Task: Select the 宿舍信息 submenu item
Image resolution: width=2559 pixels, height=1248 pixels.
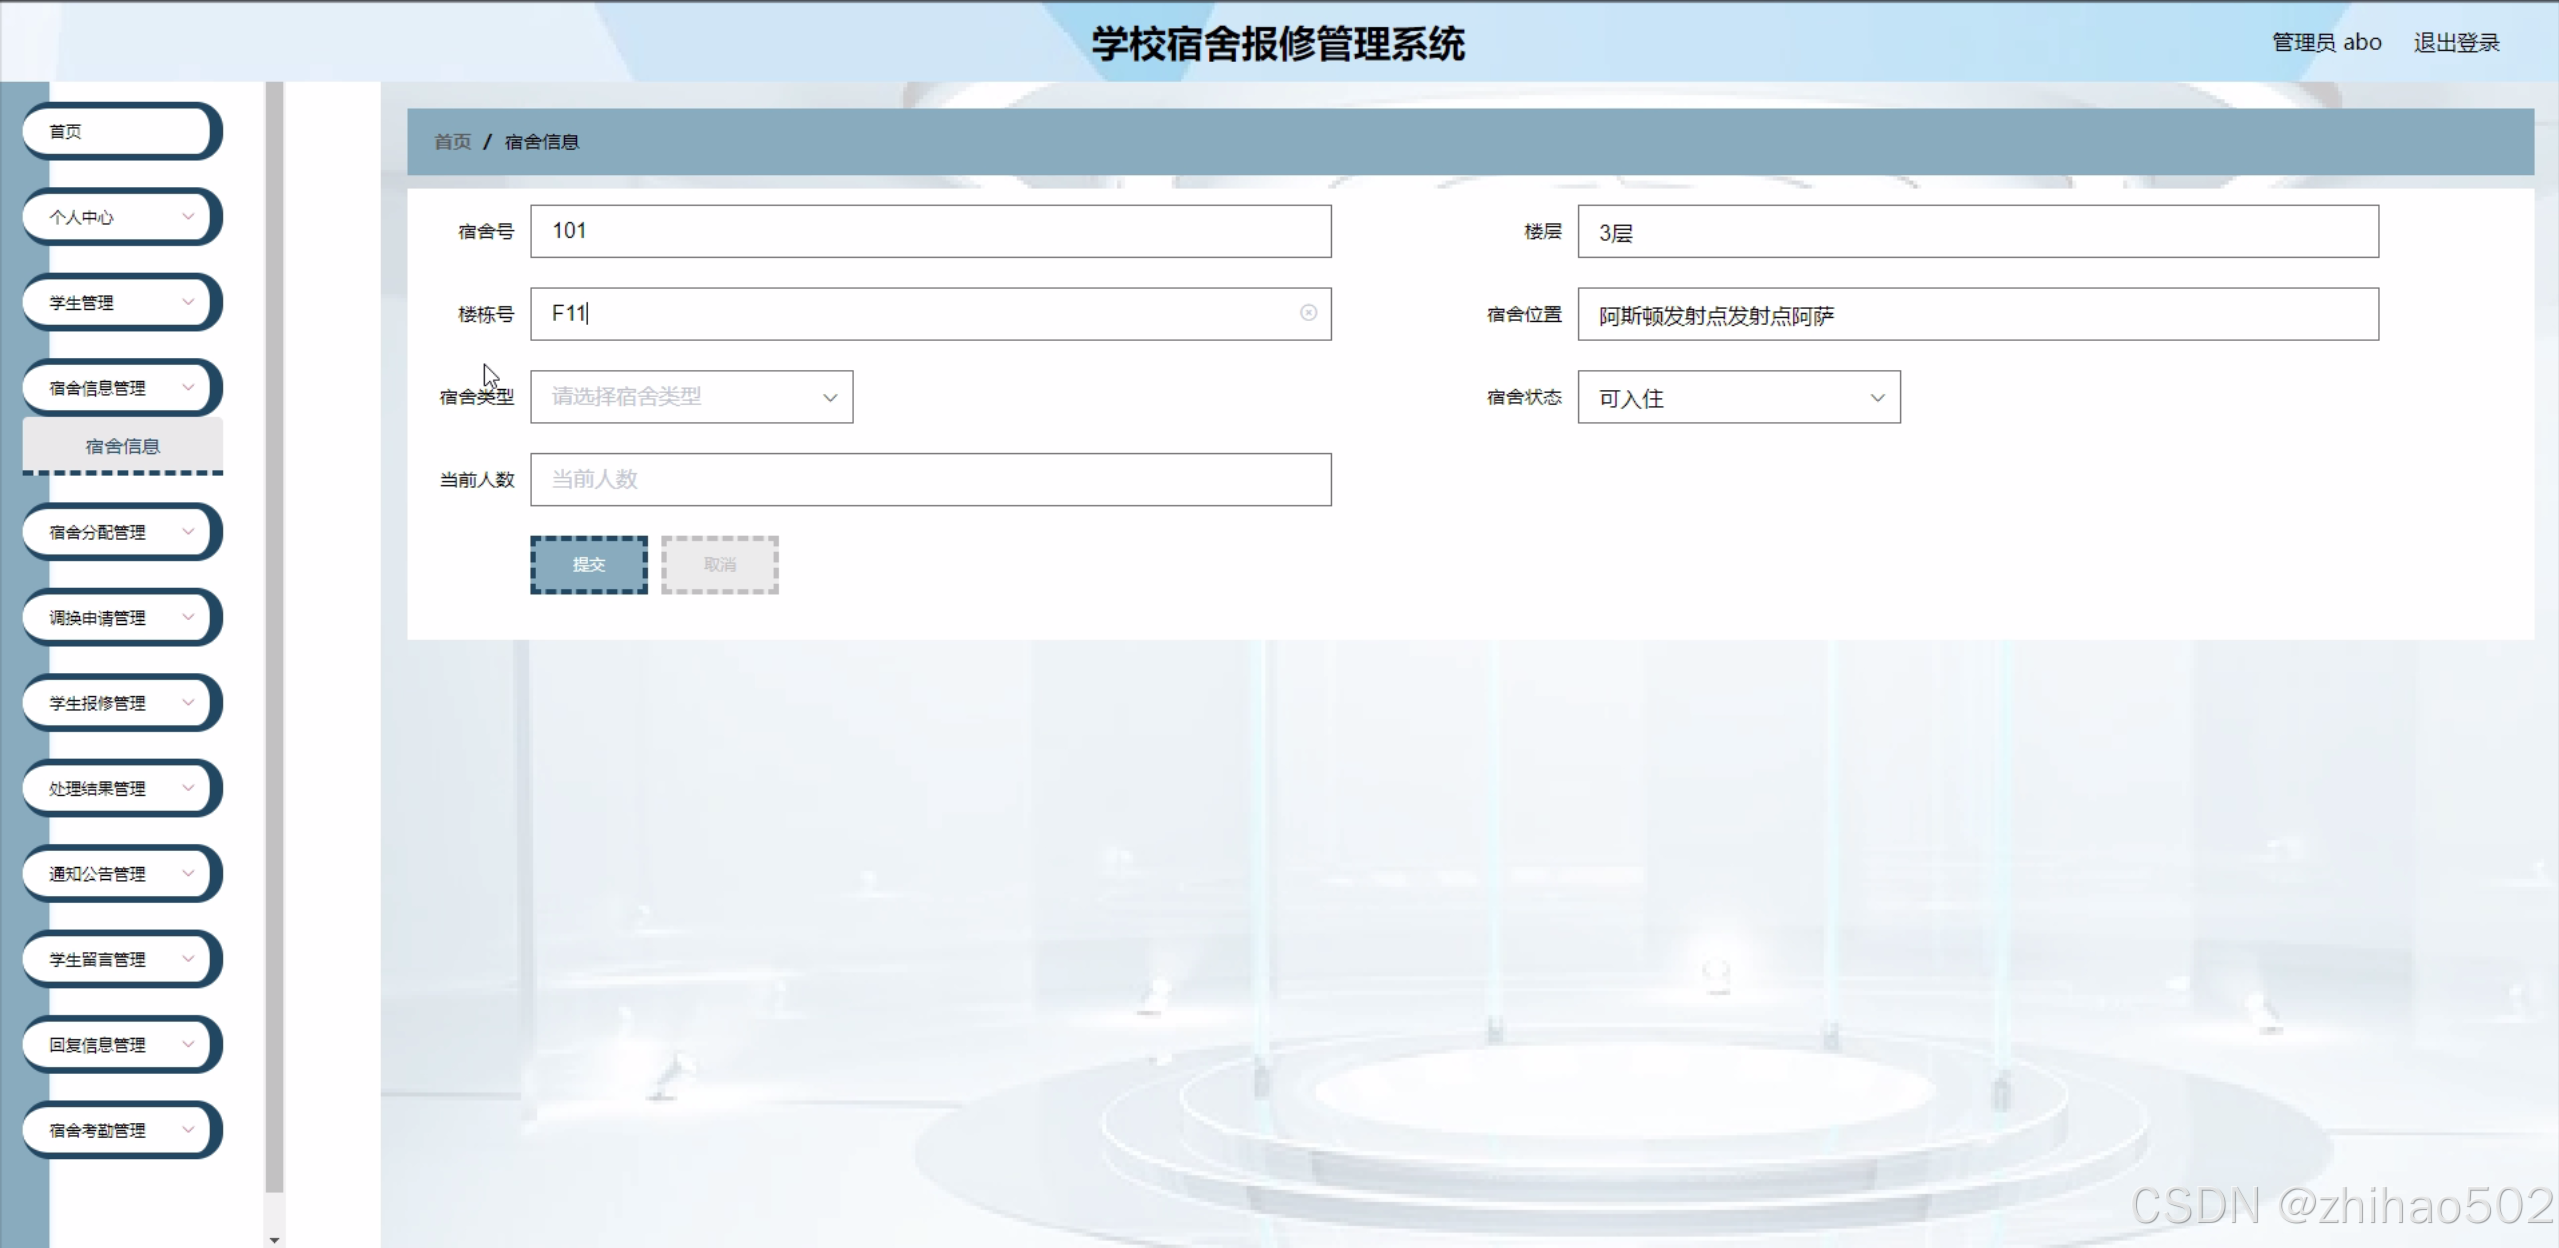Action: click(x=122, y=446)
